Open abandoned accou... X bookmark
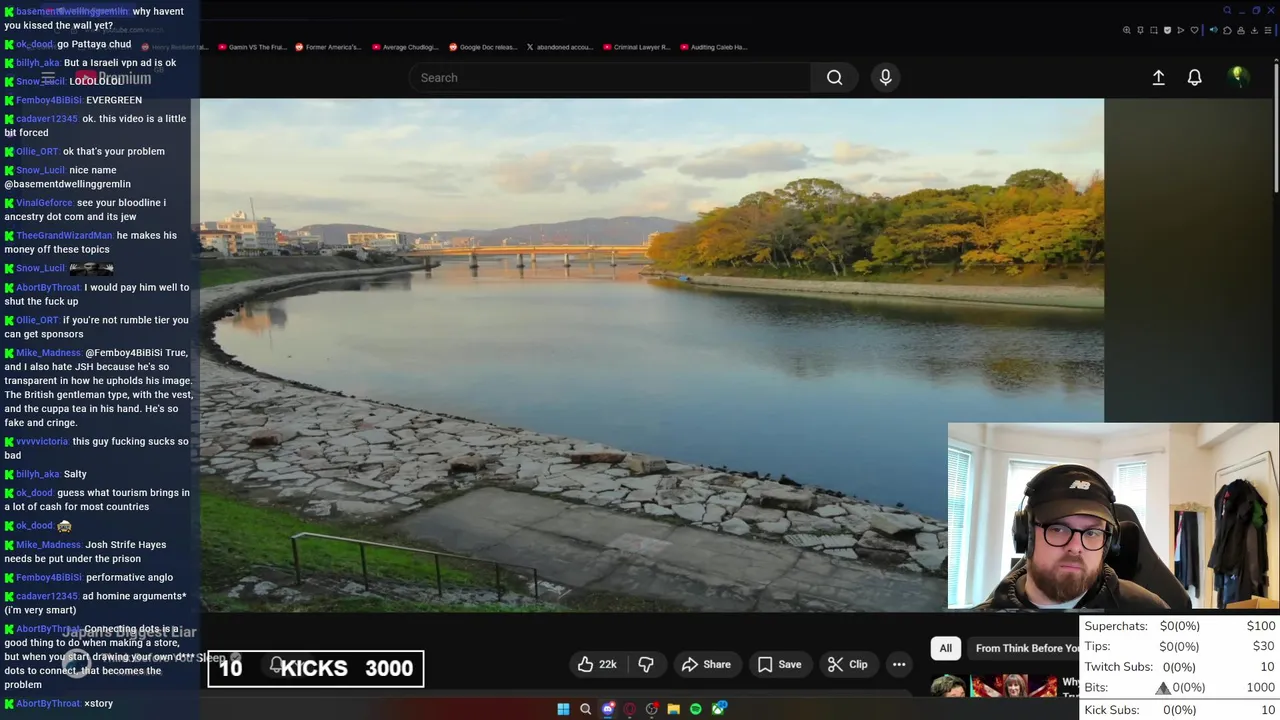1280x720 pixels. (x=560, y=47)
